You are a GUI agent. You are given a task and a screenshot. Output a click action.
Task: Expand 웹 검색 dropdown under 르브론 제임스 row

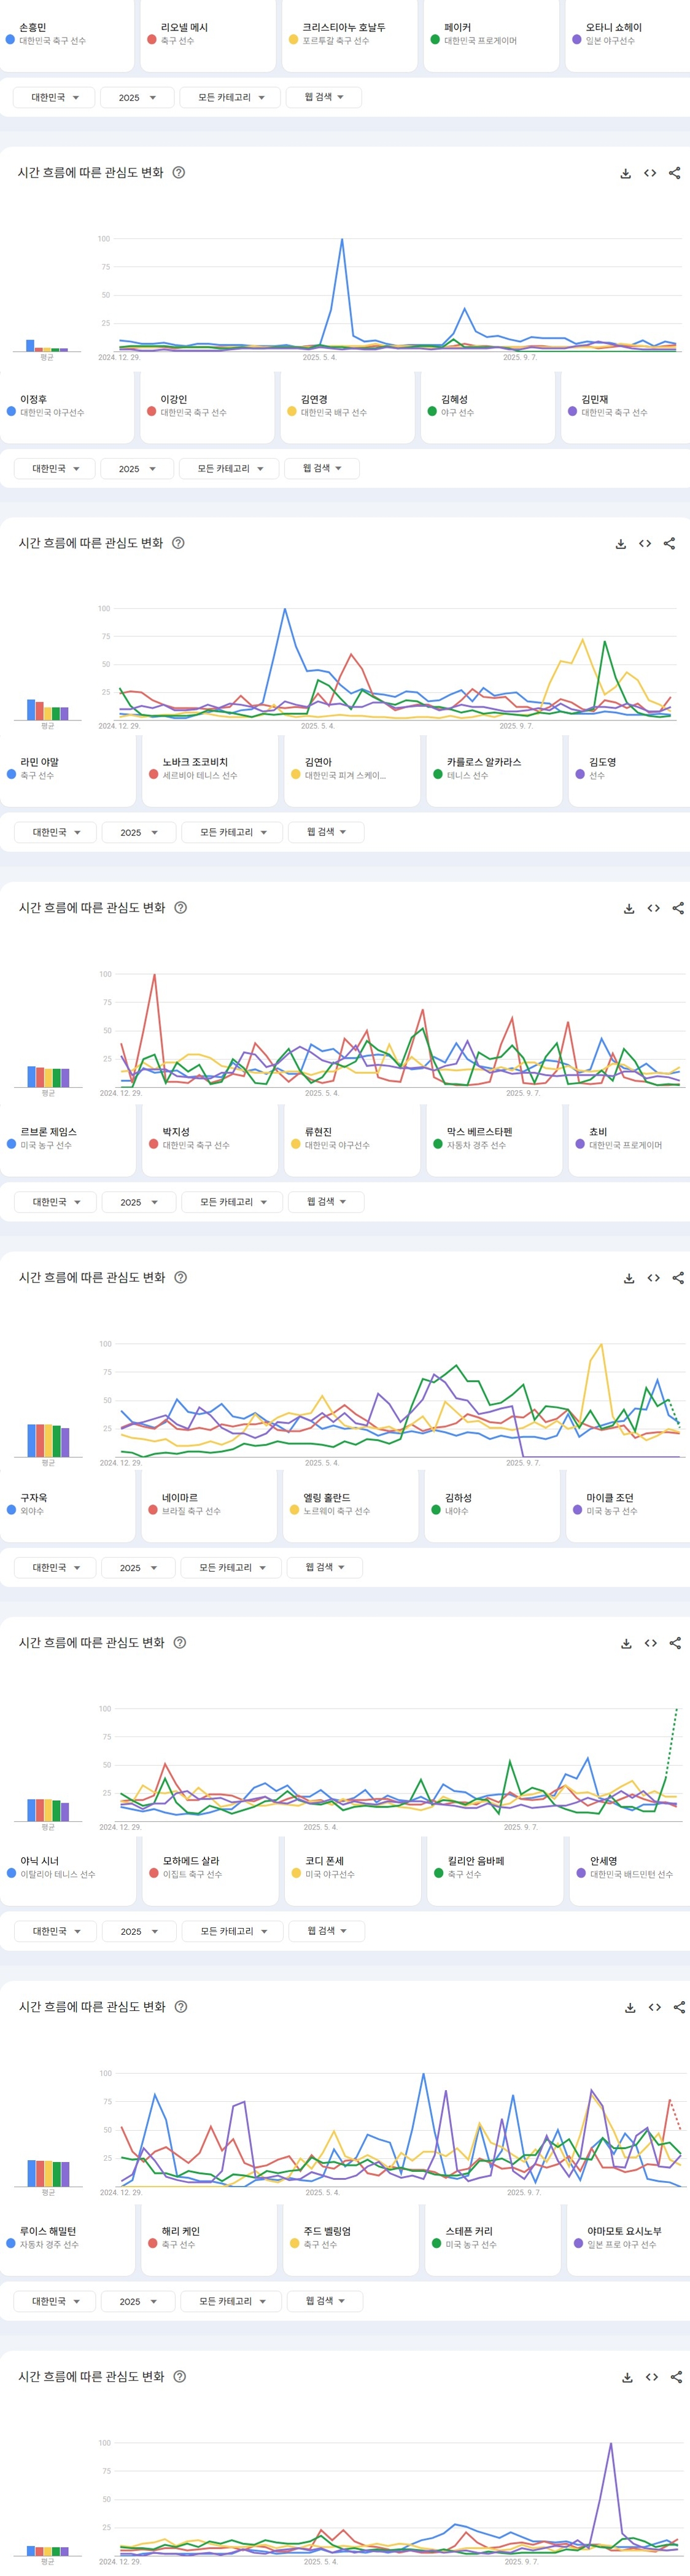pos(326,1202)
